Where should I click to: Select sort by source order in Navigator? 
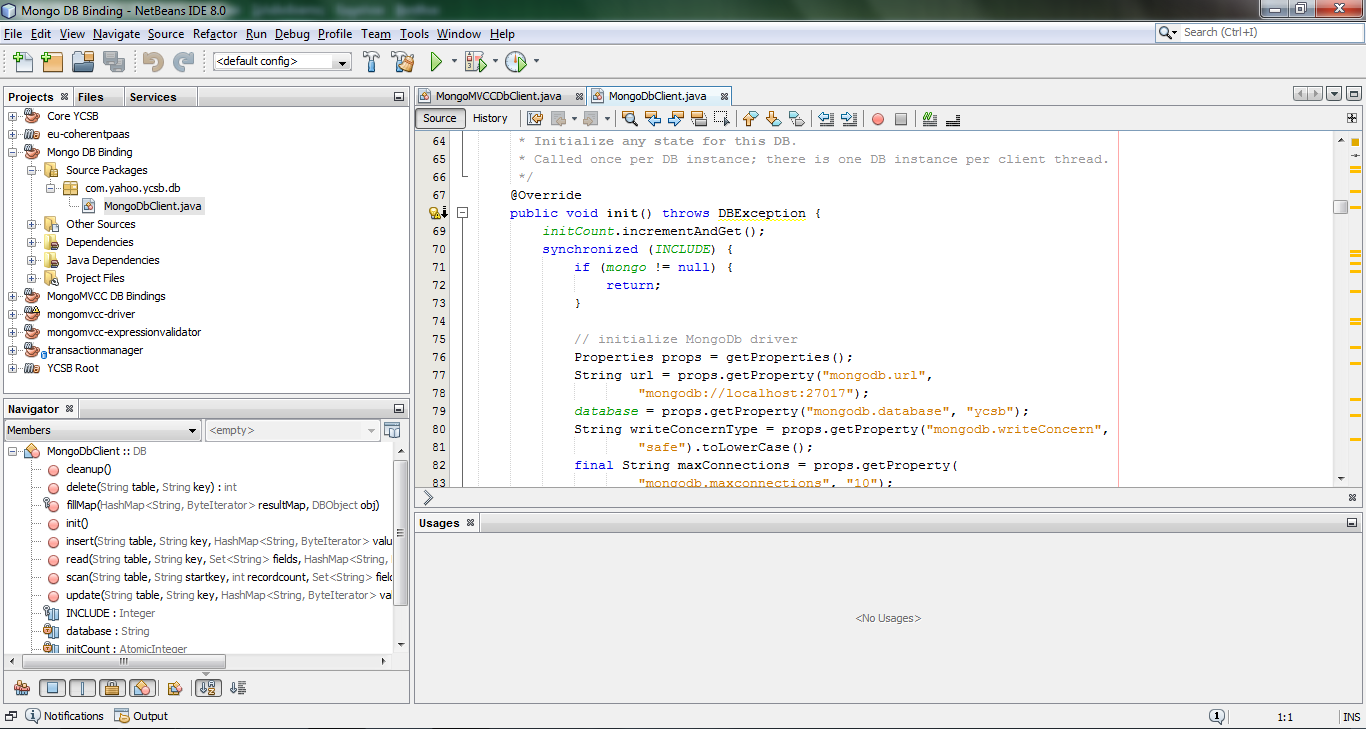238,688
